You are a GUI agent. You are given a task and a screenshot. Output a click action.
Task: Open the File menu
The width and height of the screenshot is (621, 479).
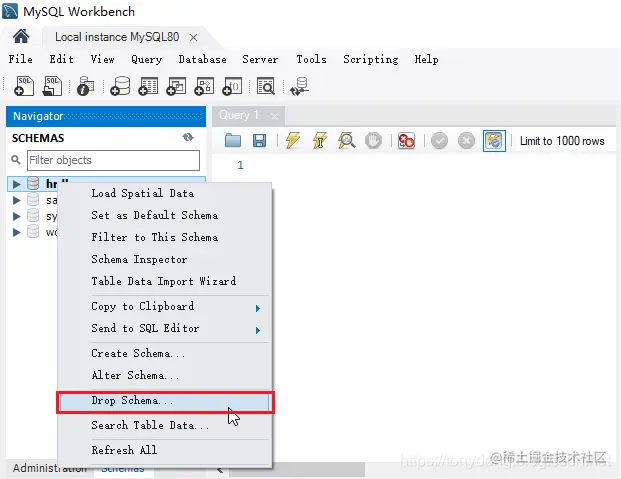pos(21,59)
